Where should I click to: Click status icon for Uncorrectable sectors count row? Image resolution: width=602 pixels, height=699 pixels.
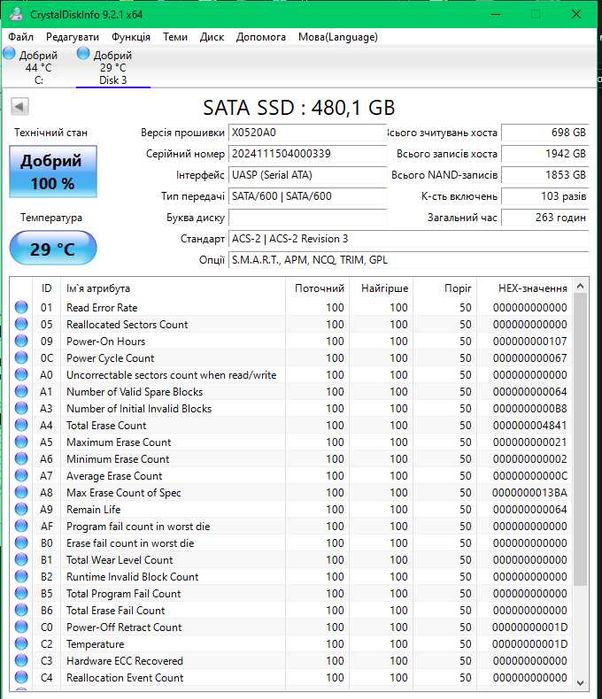tap(21, 374)
